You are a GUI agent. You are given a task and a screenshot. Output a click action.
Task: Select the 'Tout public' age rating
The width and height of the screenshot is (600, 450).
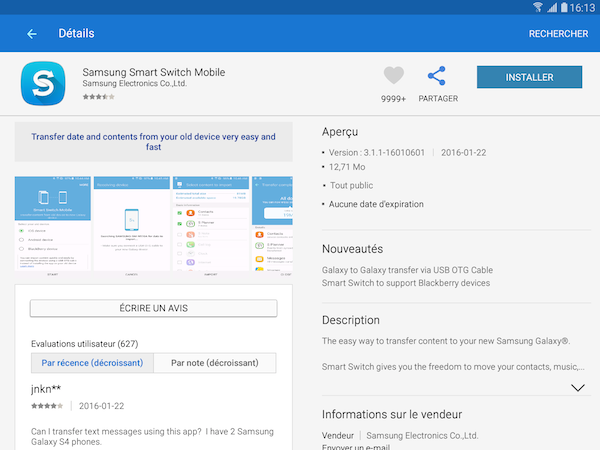pos(352,186)
